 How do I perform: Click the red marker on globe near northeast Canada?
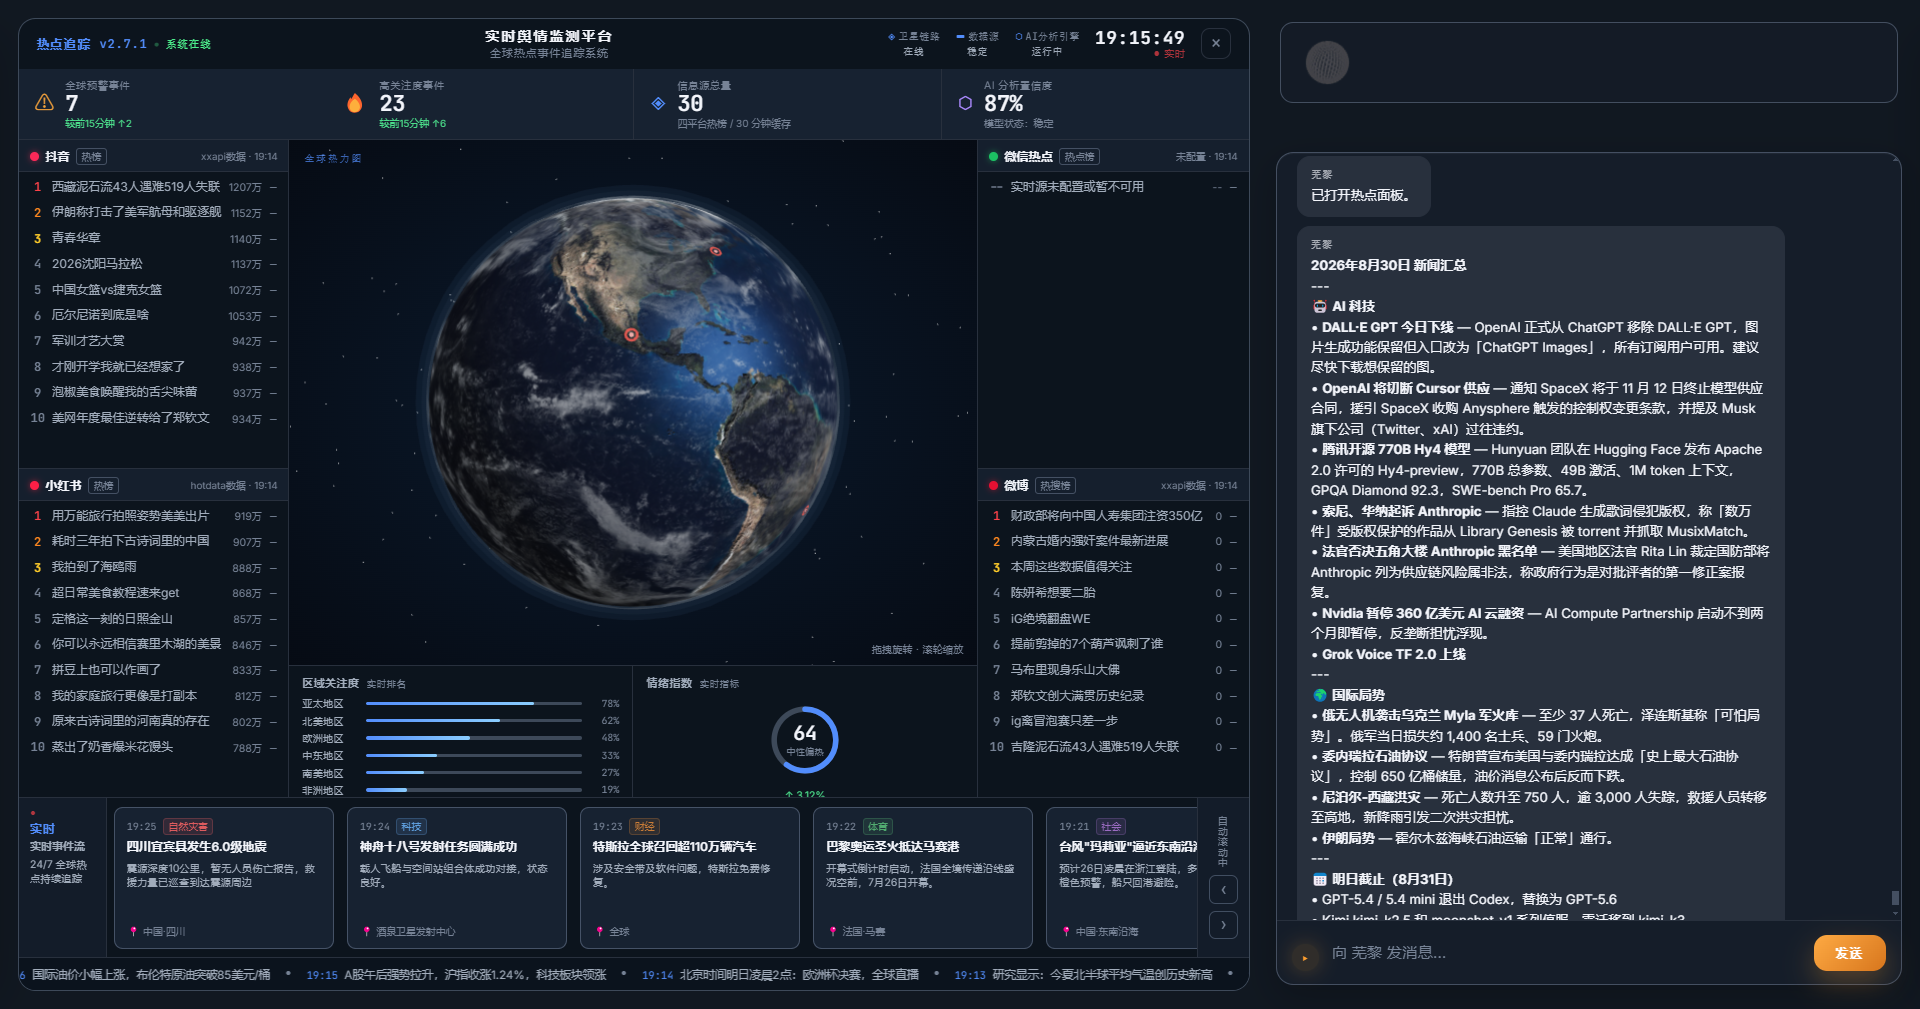pos(715,251)
